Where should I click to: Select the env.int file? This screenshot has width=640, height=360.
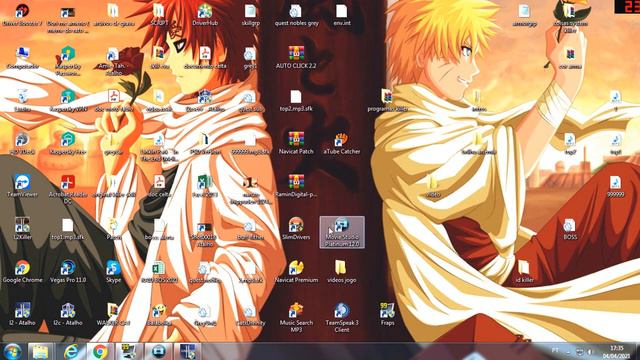[x=342, y=15]
